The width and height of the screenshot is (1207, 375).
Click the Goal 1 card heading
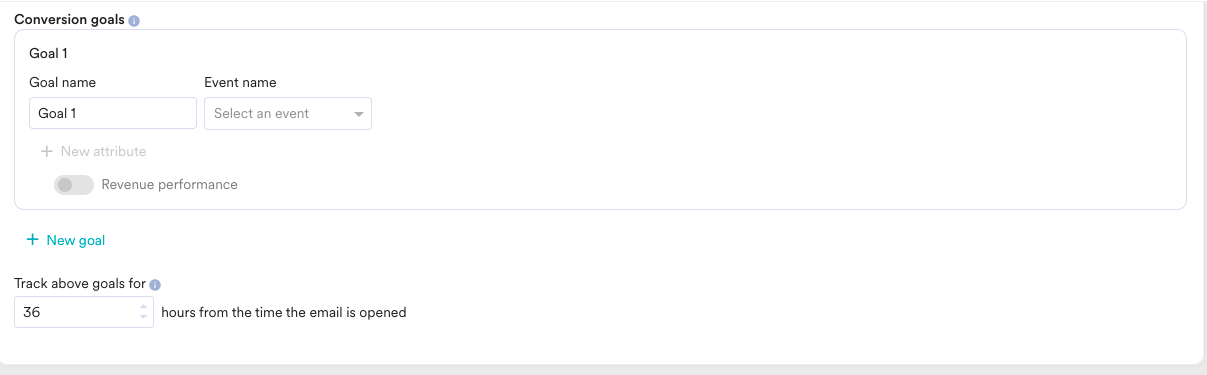[x=48, y=54]
